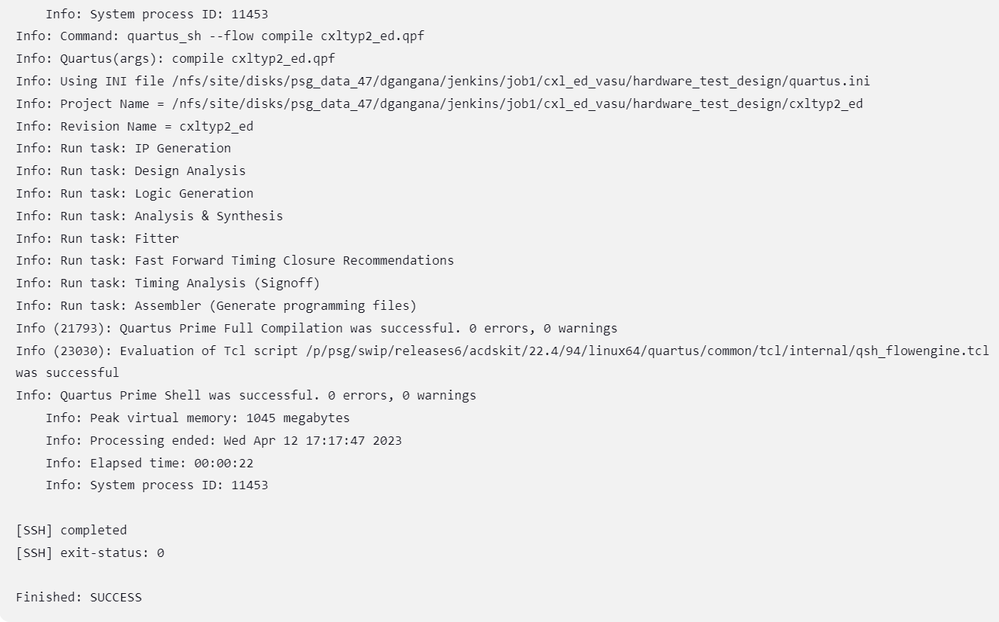Click the 'Run task: Analysis & Synthesis' line
The height and width of the screenshot is (622, 999).
coord(149,216)
